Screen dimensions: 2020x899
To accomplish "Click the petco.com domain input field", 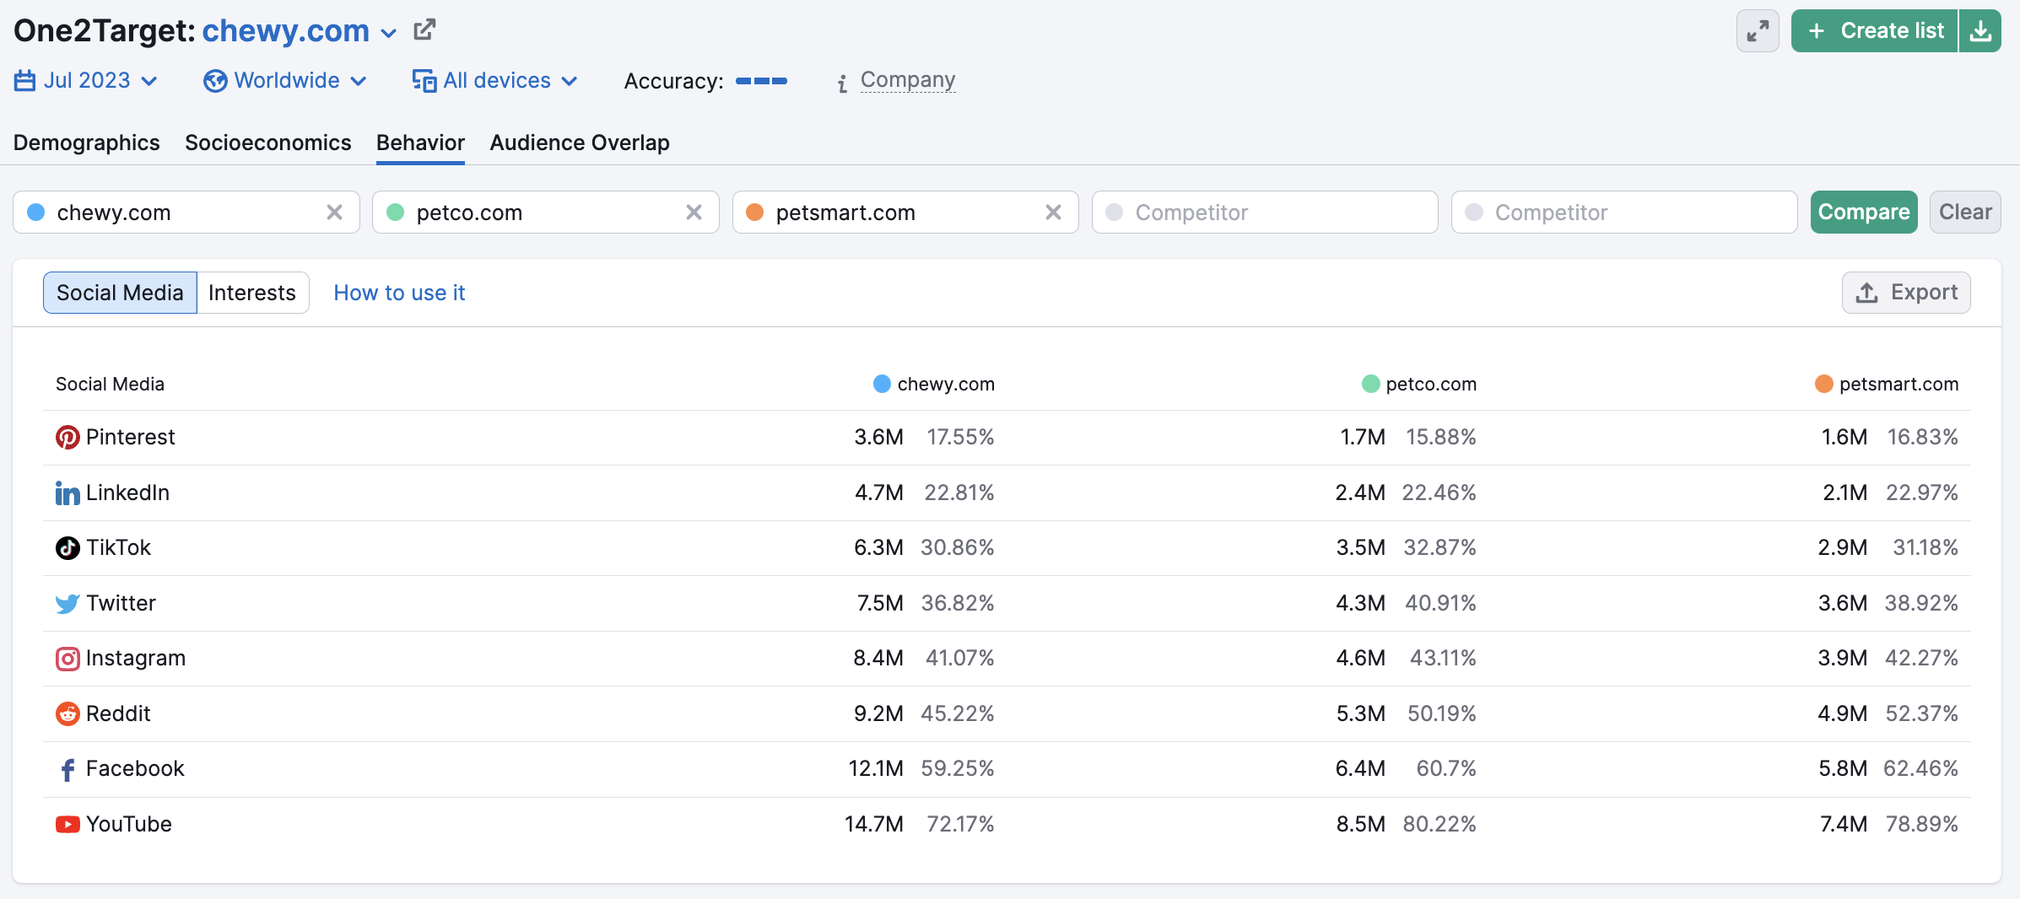I will tap(546, 212).
